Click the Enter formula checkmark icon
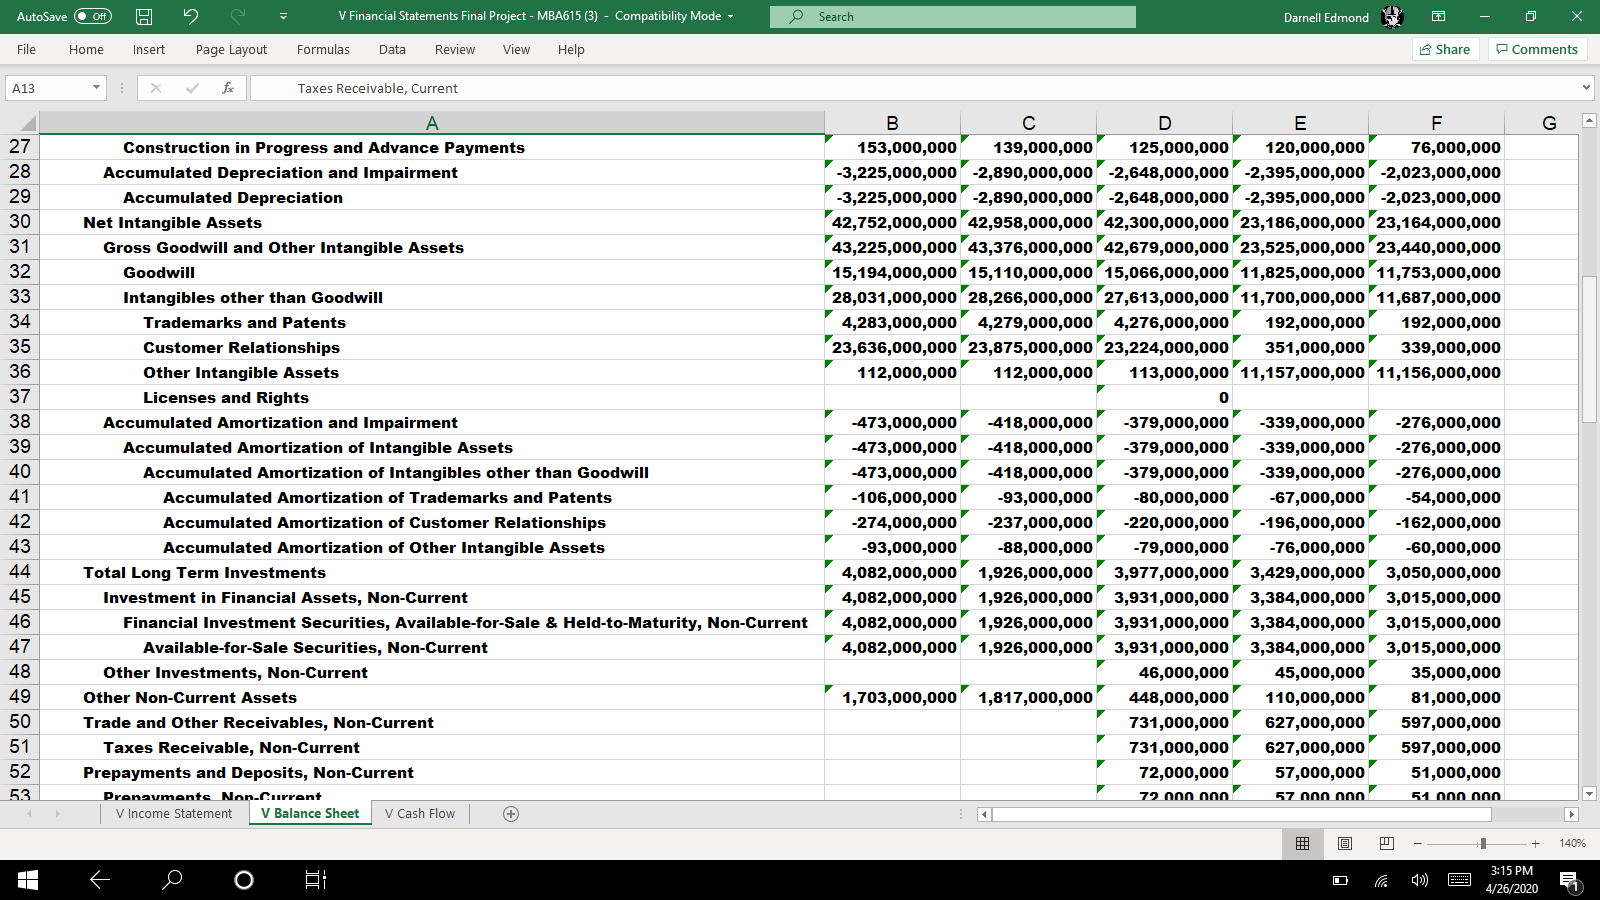The image size is (1600, 900). point(192,88)
